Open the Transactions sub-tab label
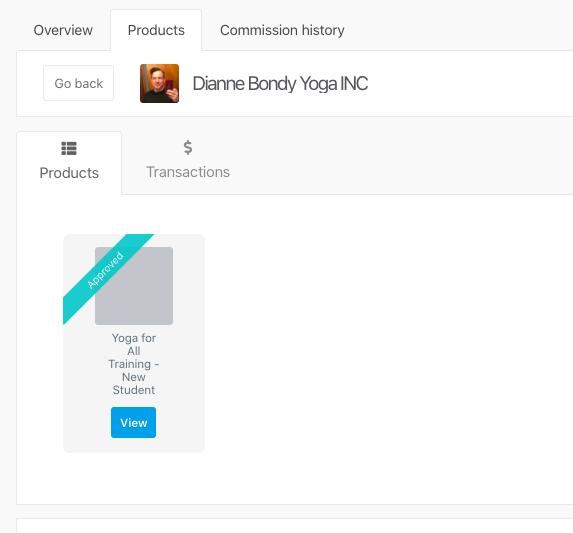Screen dimensions: 573x533 pos(188,172)
